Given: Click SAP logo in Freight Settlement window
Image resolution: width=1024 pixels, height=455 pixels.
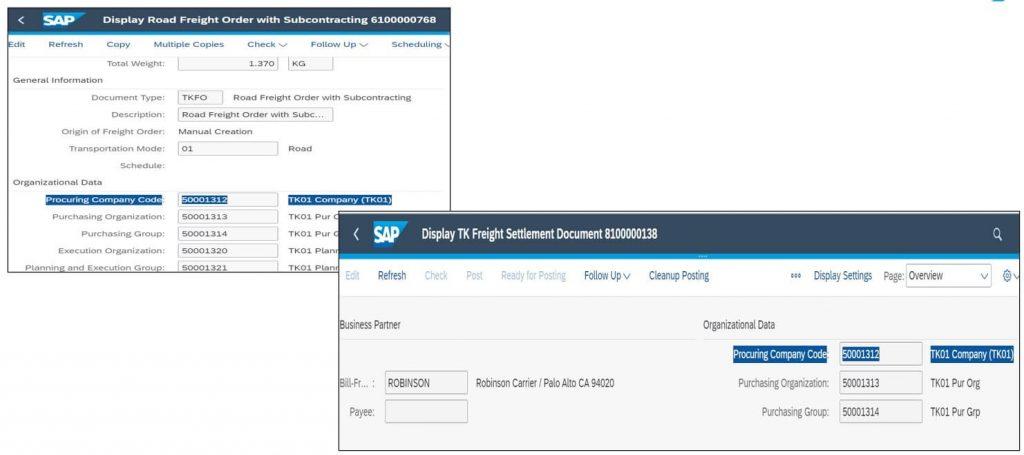Looking at the screenshot, I should pyautogui.click(x=390, y=234).
